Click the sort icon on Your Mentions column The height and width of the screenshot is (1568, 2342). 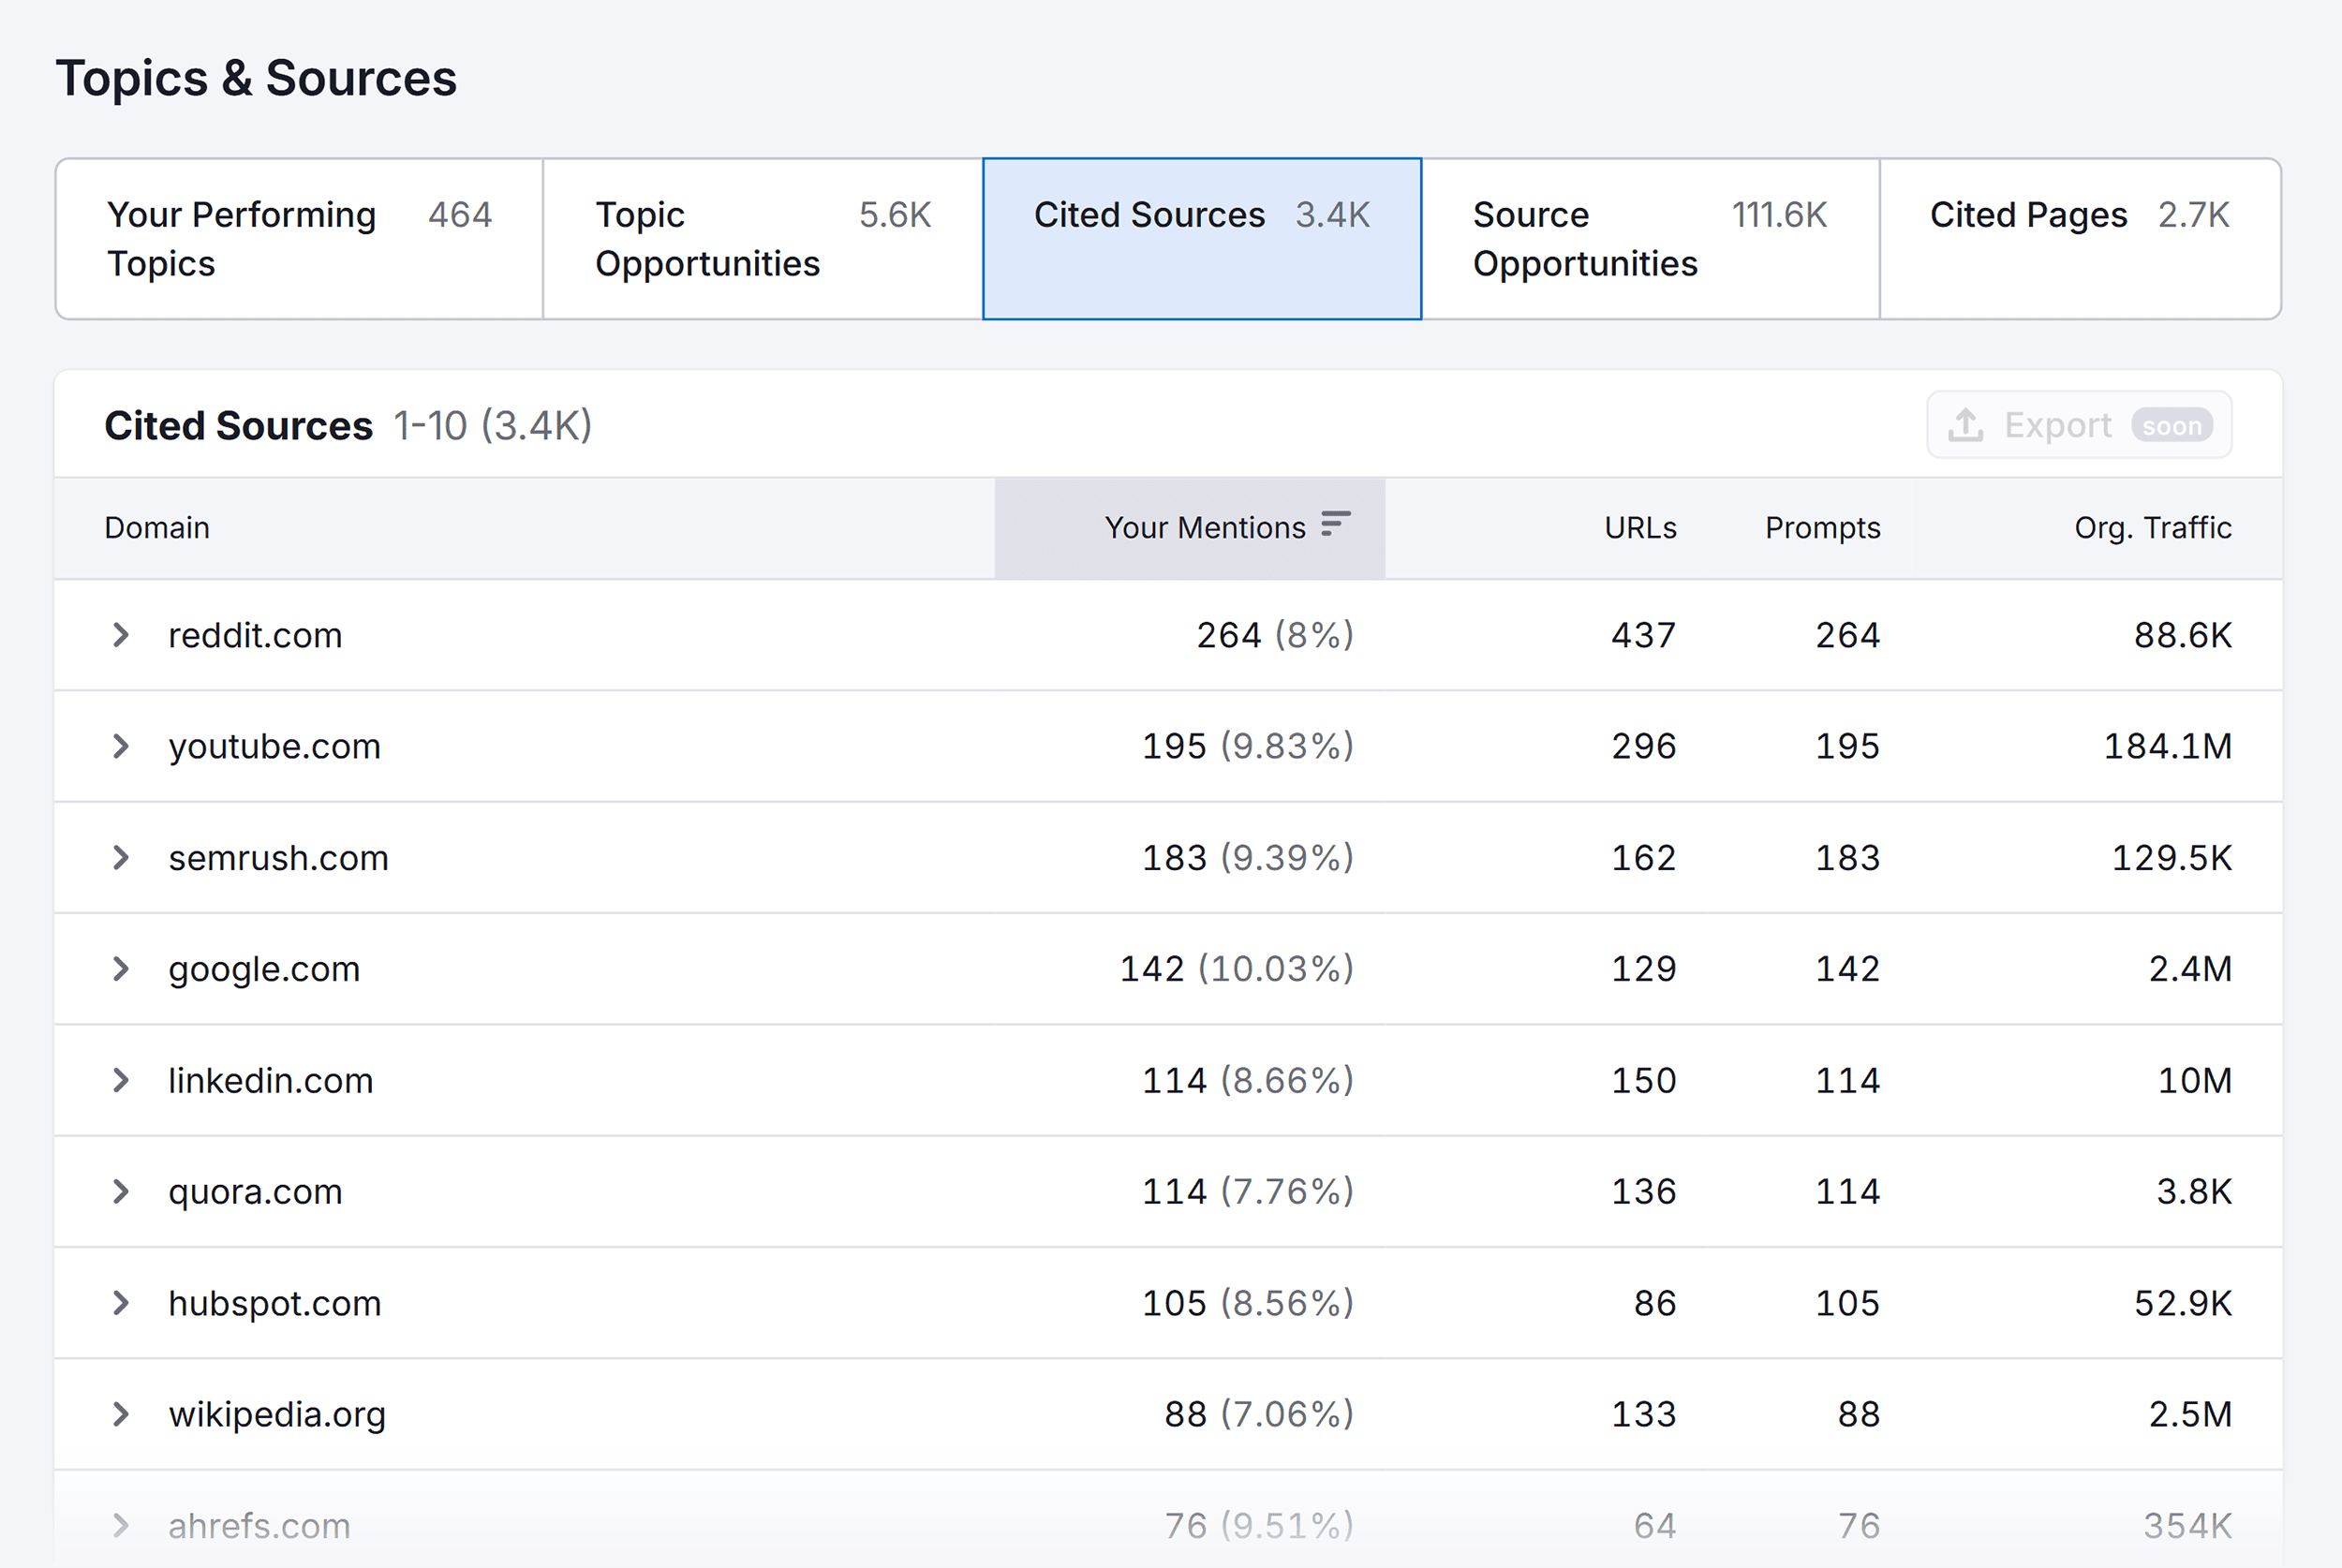coord(1334,523)
